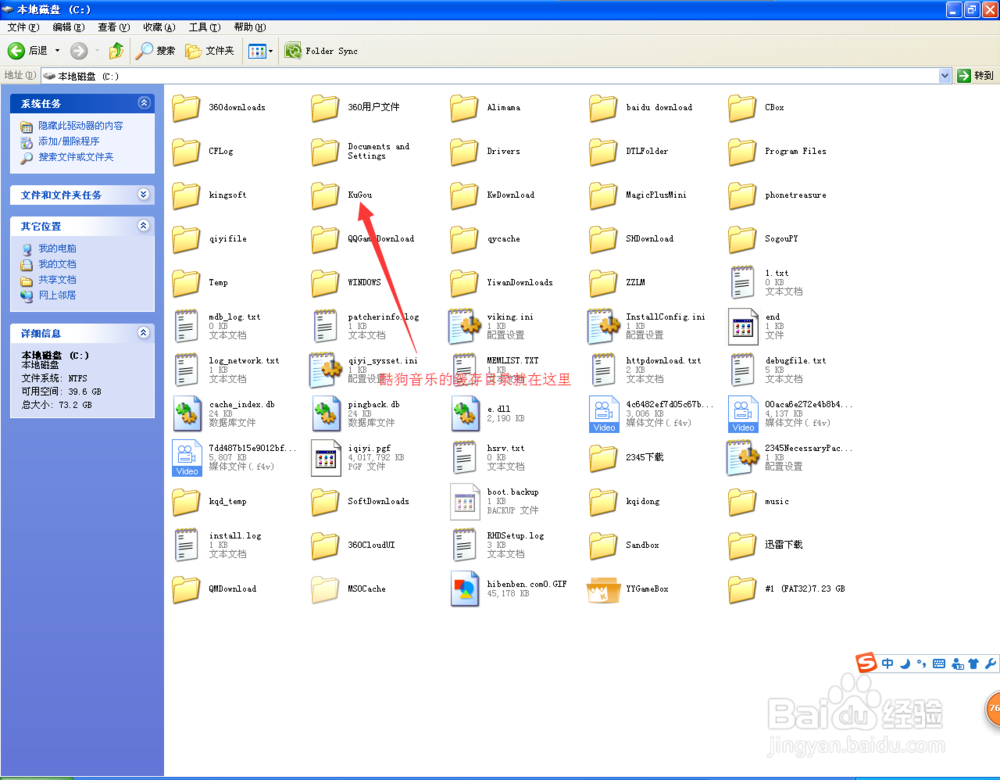Select the Documents and Settings folder
This screenshot has width=1000, height=780.
(x=361, y=152)
